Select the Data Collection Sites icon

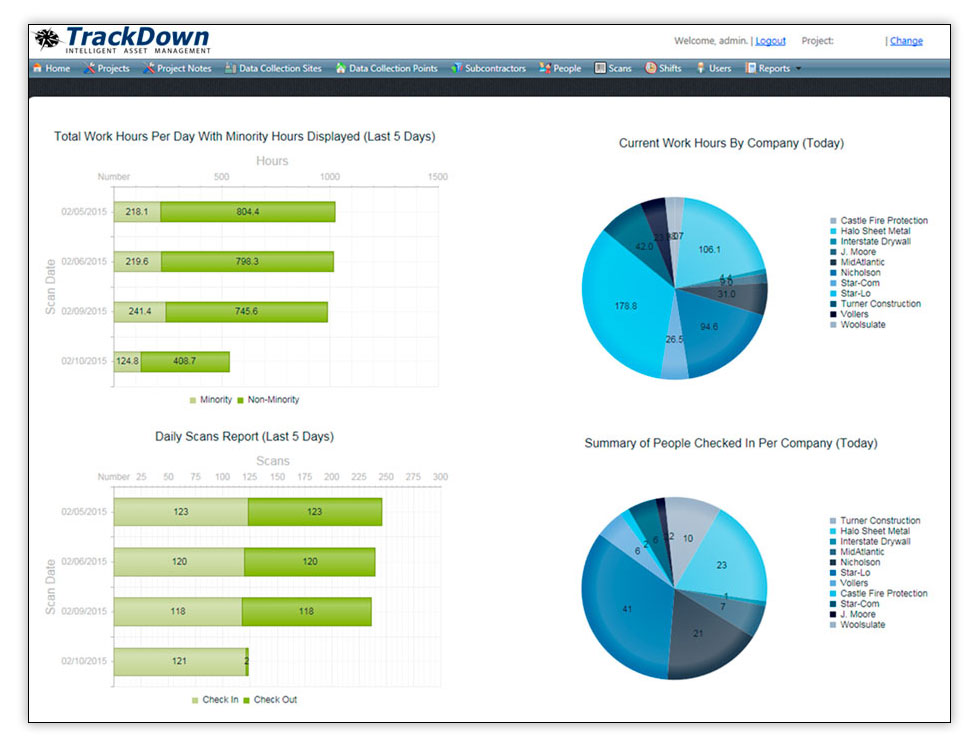230,68
